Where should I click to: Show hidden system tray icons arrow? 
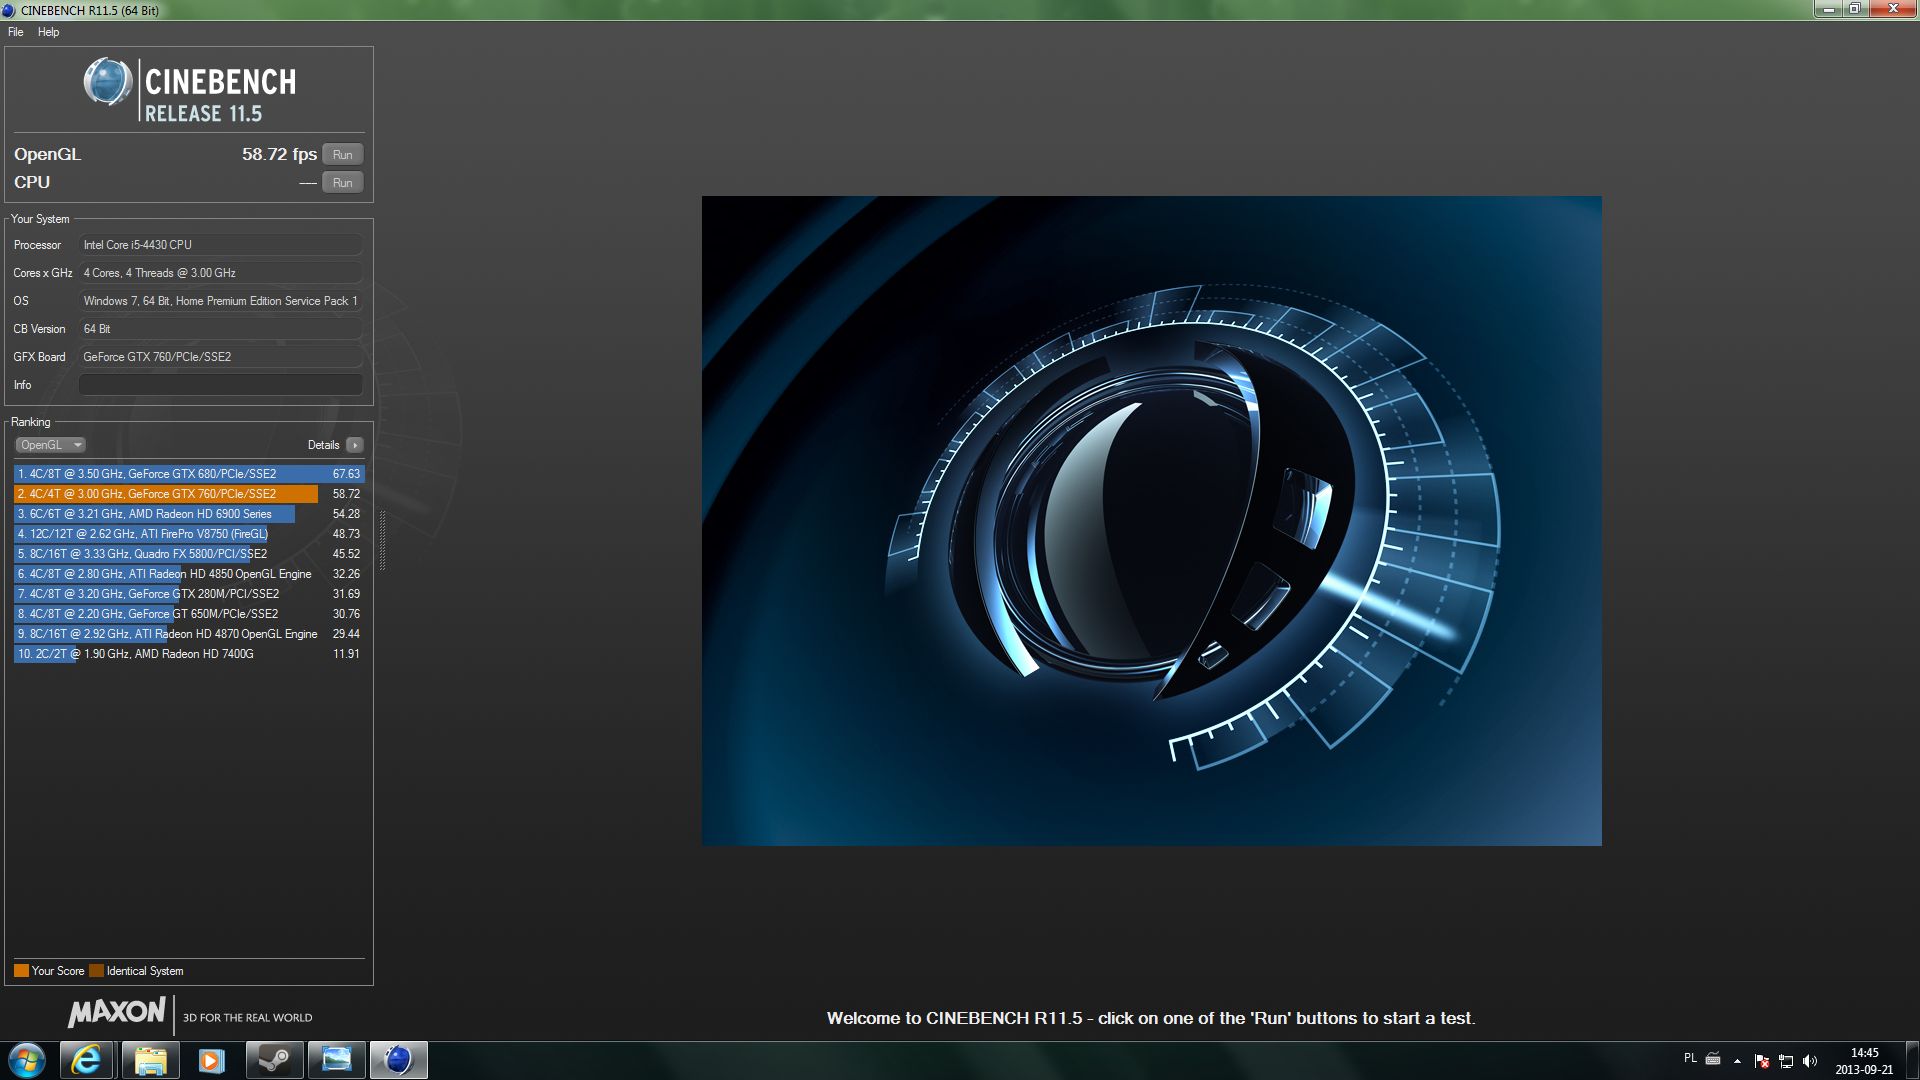[1737, 1061]
